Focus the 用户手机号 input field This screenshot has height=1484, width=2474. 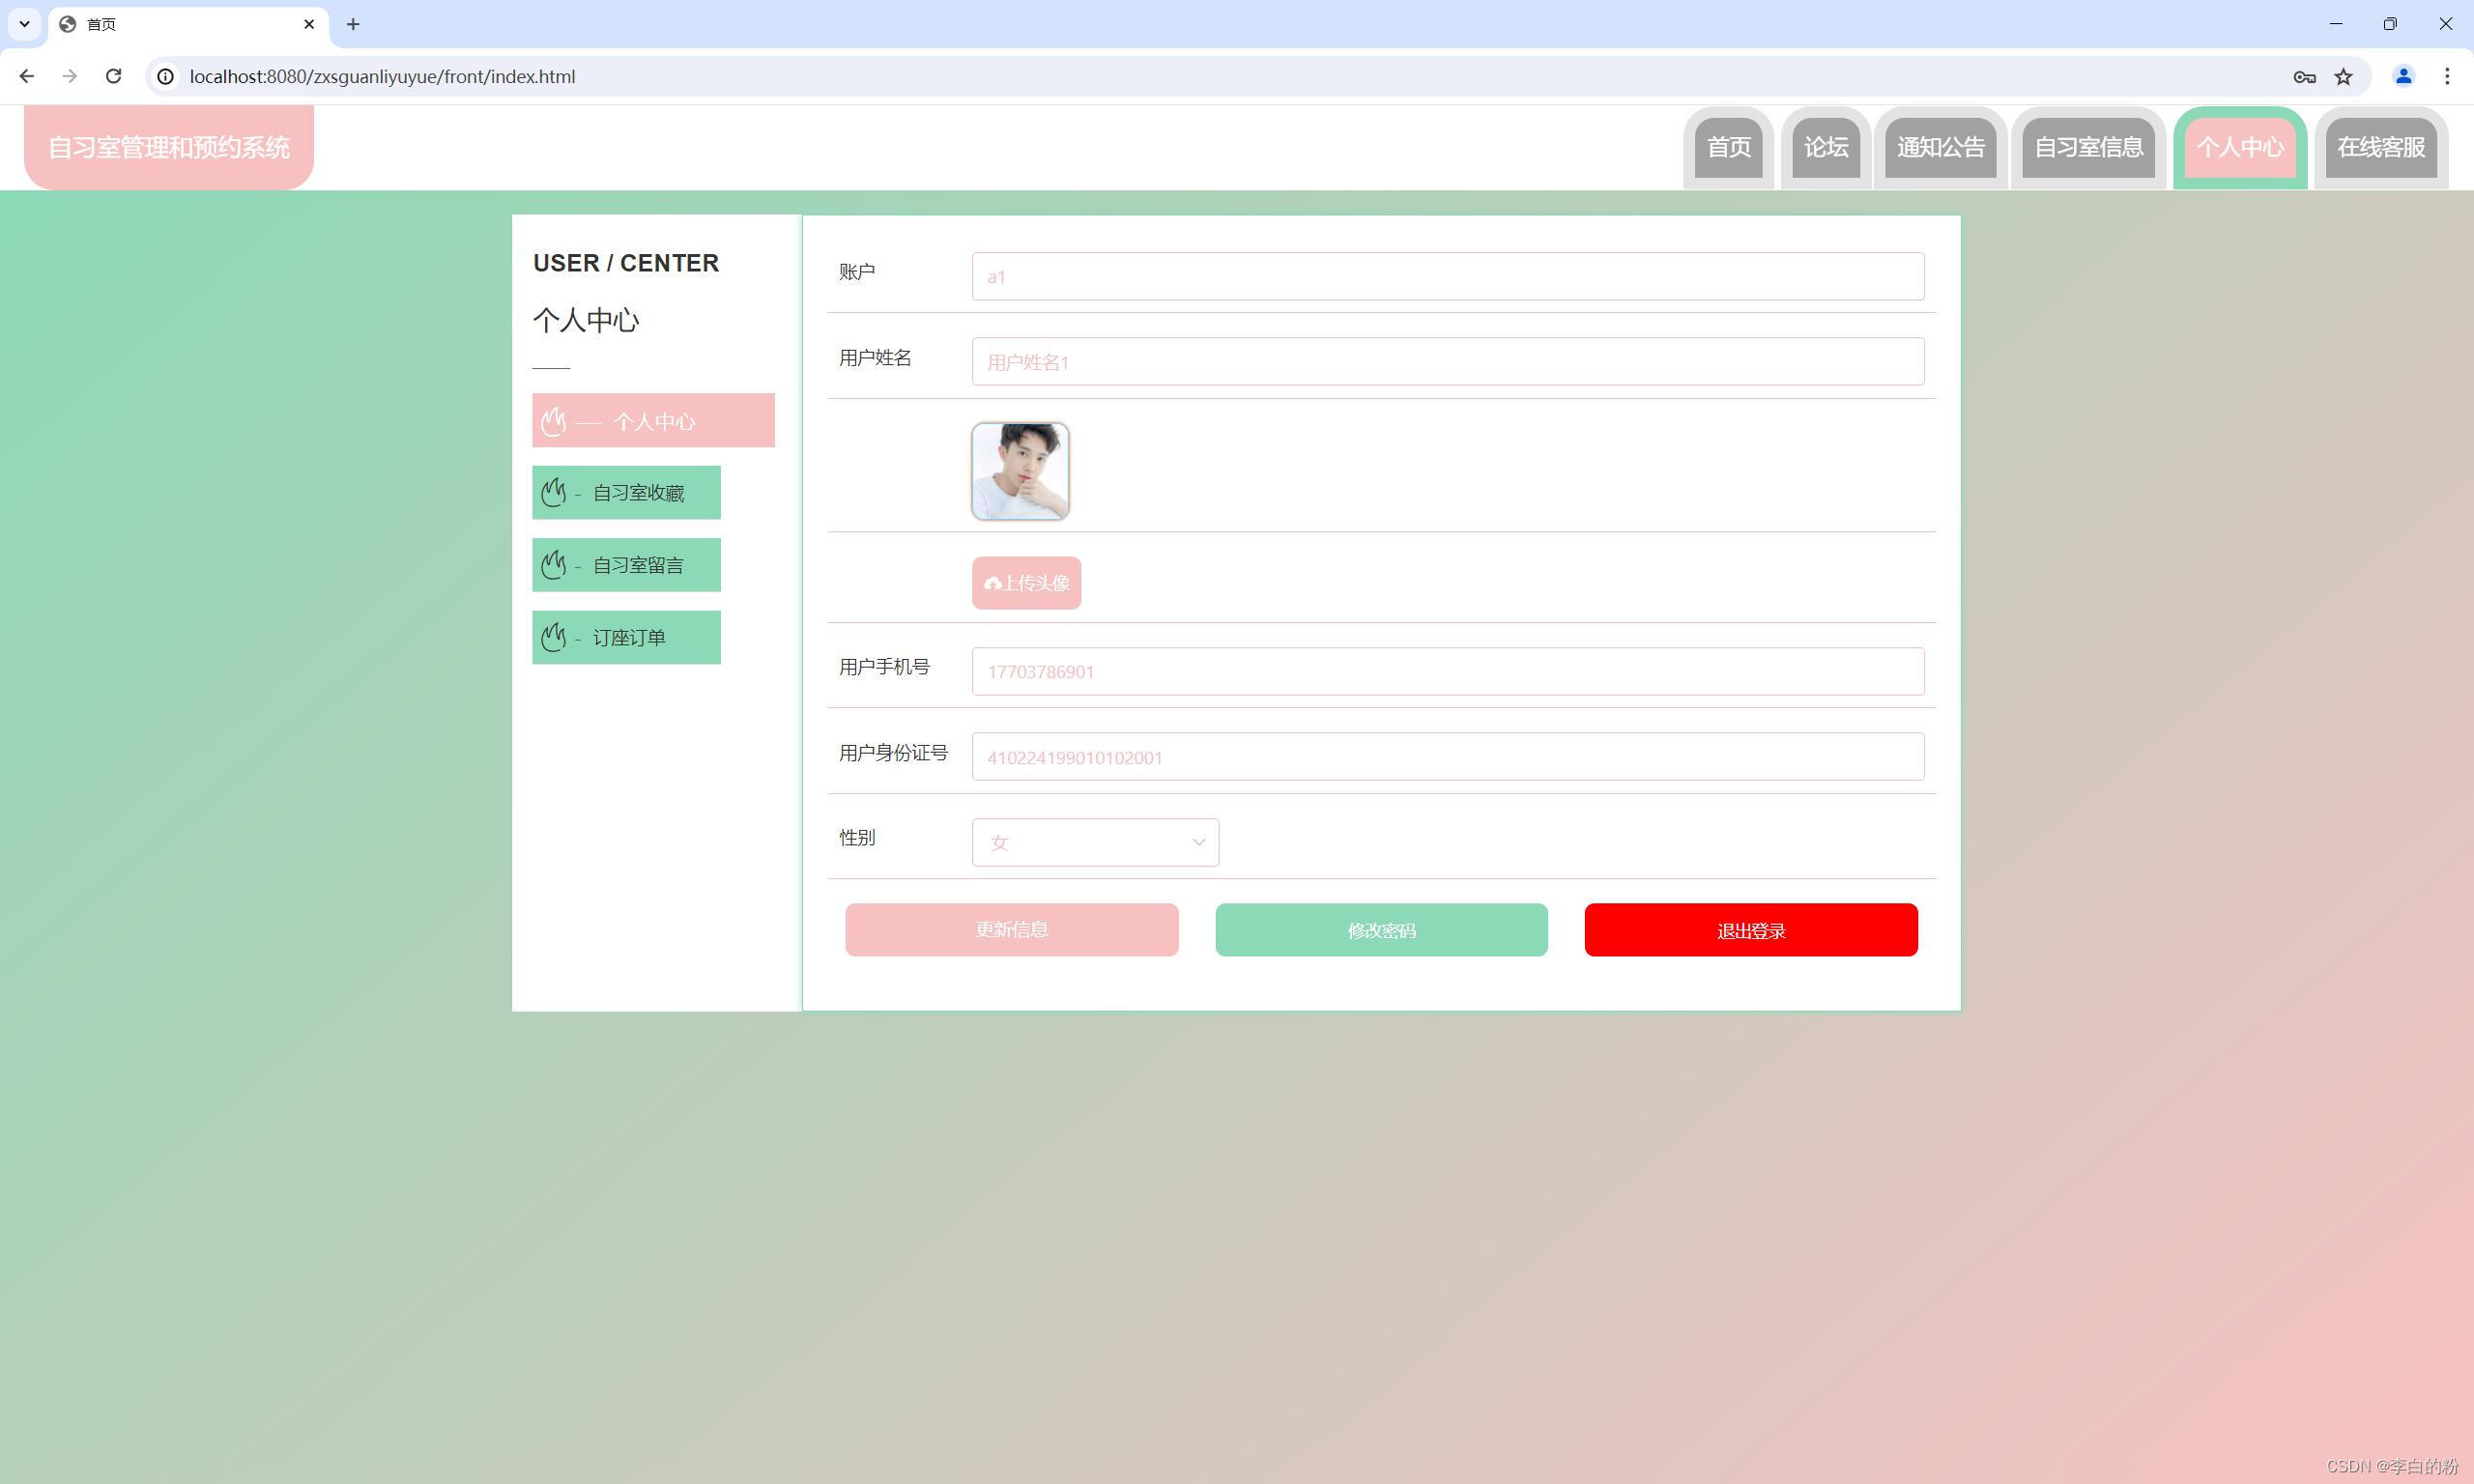1447,671
